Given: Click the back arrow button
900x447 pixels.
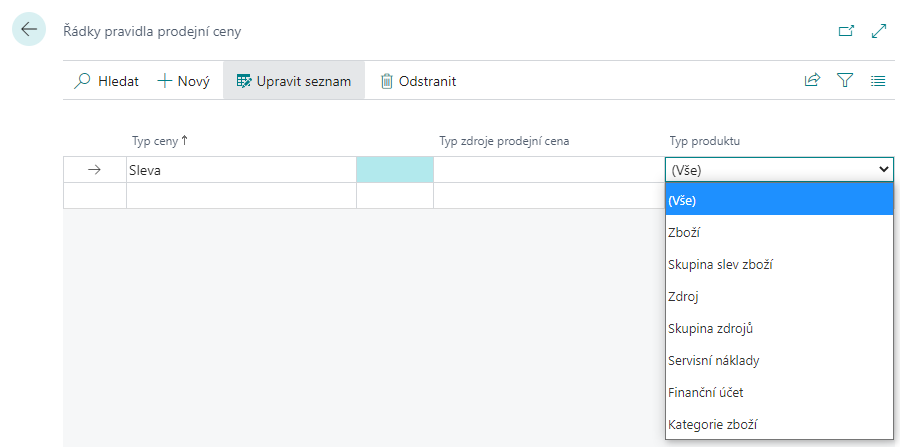Looking at the screenshot, I should (x=28, y=30).
